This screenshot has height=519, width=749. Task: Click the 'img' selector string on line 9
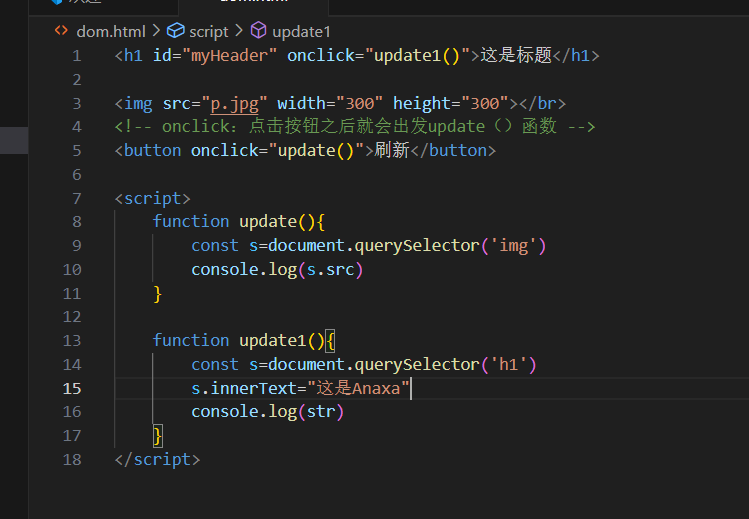tap(513, 246)
